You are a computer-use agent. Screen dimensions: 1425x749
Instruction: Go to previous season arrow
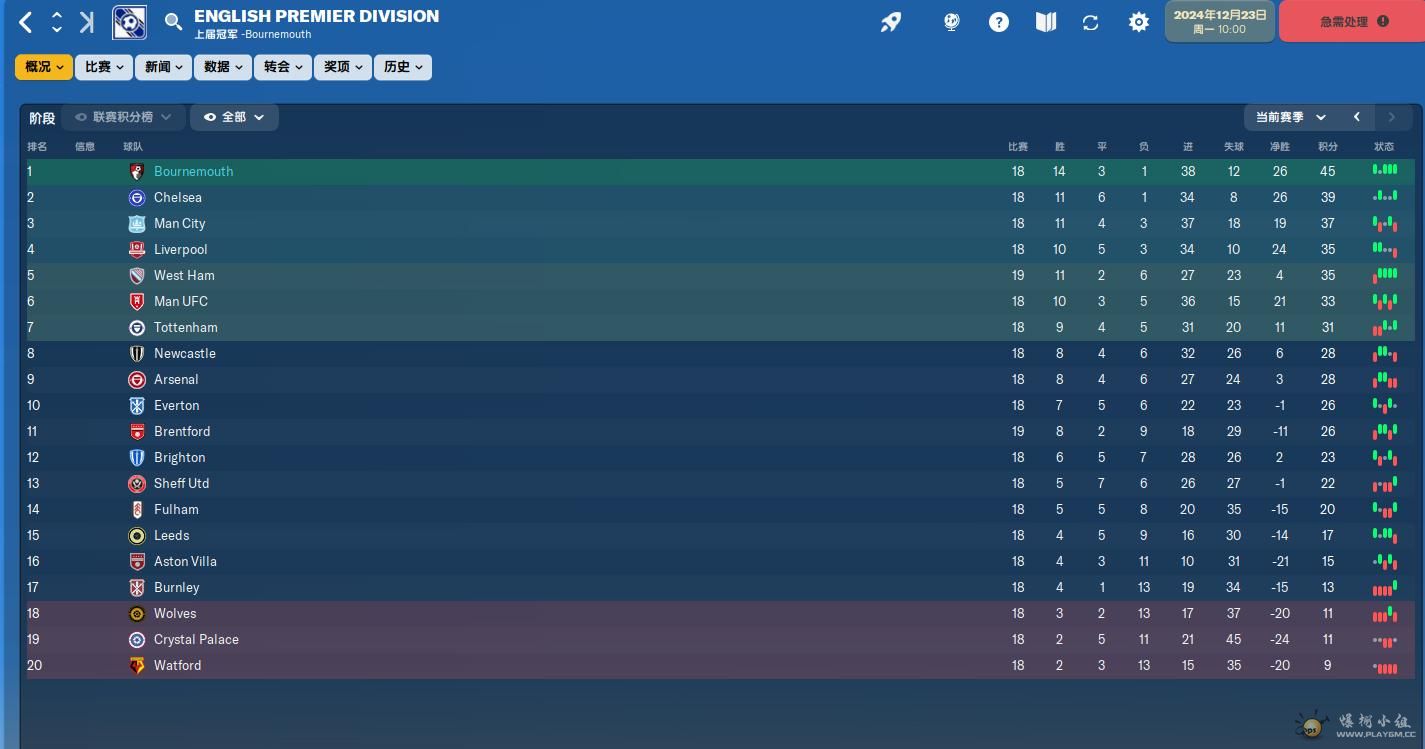(1357, 117)
